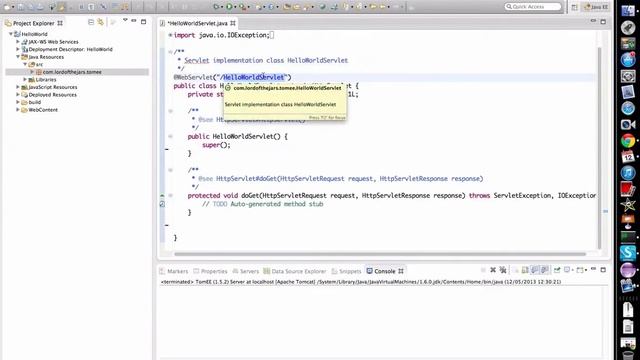
Task: Click Remove All Terminated Launches double-X icon
Action: [x=503, y=270]
